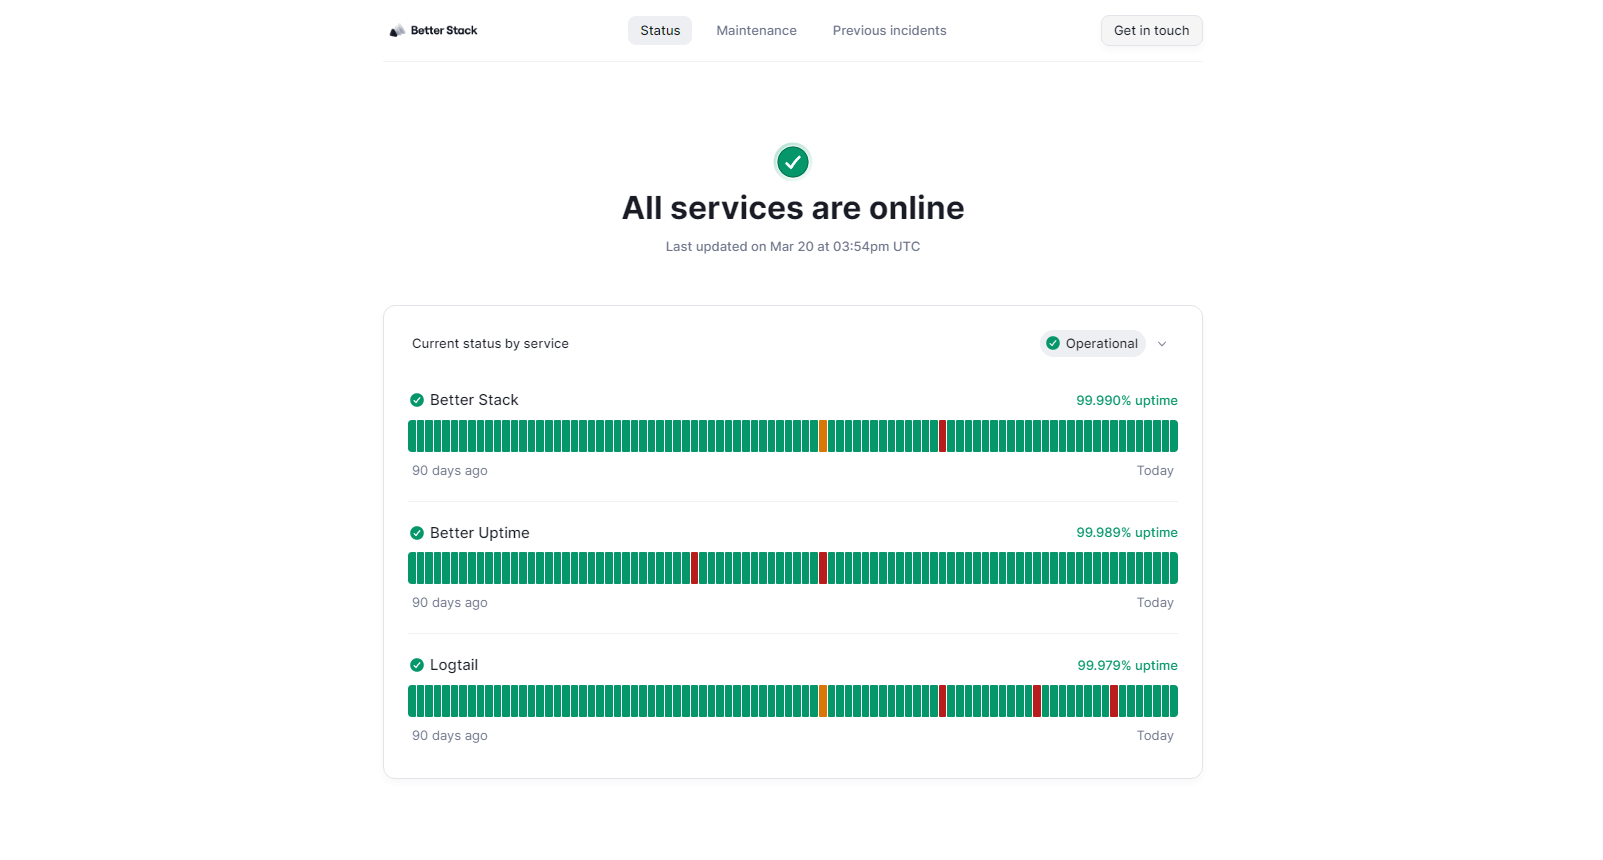This screenshot has width=1603, height=860.
Task: Click the All services are online headline
Action: pyautogui.click(x=793, y=208)
